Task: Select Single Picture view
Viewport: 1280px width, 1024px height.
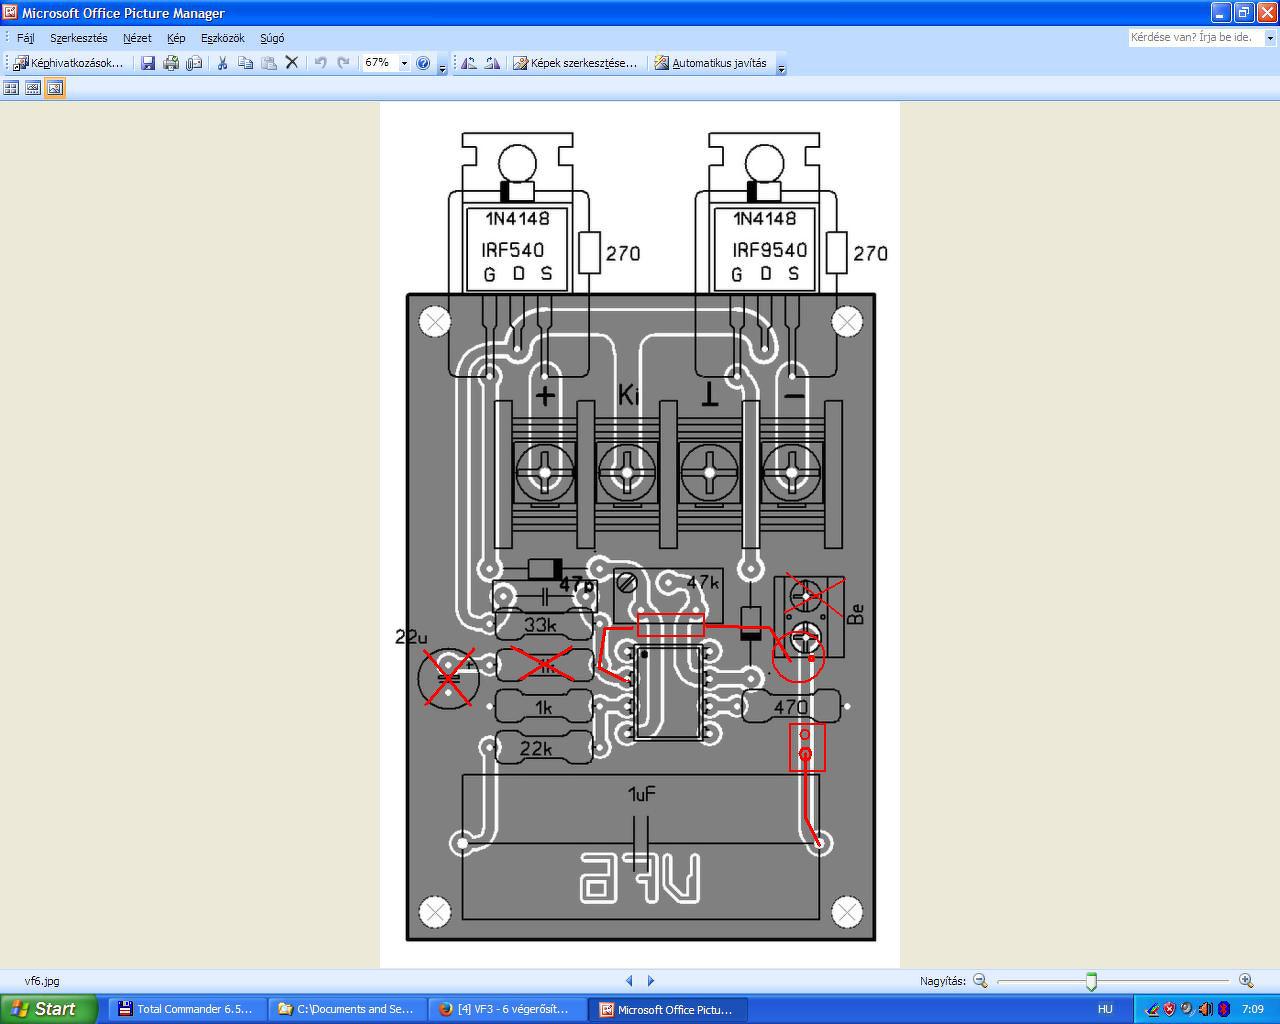Action: (55, 88)
